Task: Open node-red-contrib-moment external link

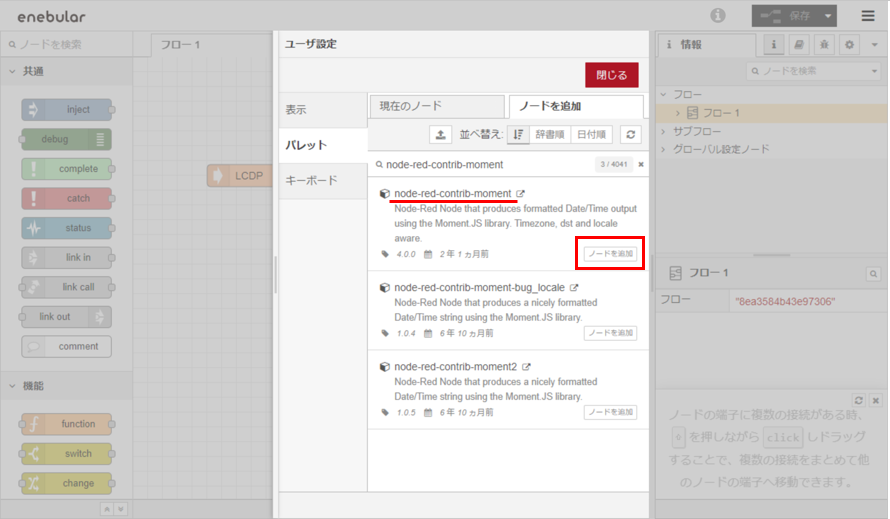Action: point(520,194)
